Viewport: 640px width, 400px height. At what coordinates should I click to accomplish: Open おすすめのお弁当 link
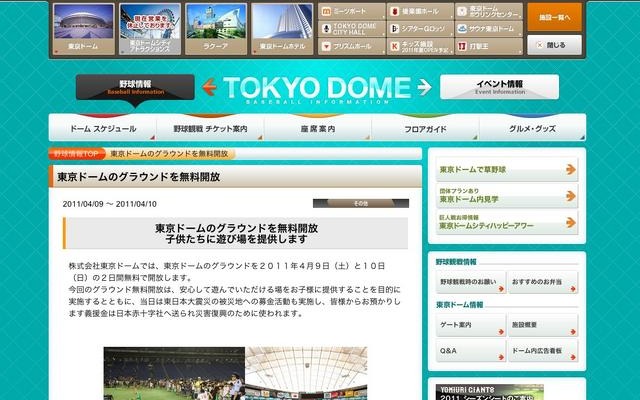543,282
